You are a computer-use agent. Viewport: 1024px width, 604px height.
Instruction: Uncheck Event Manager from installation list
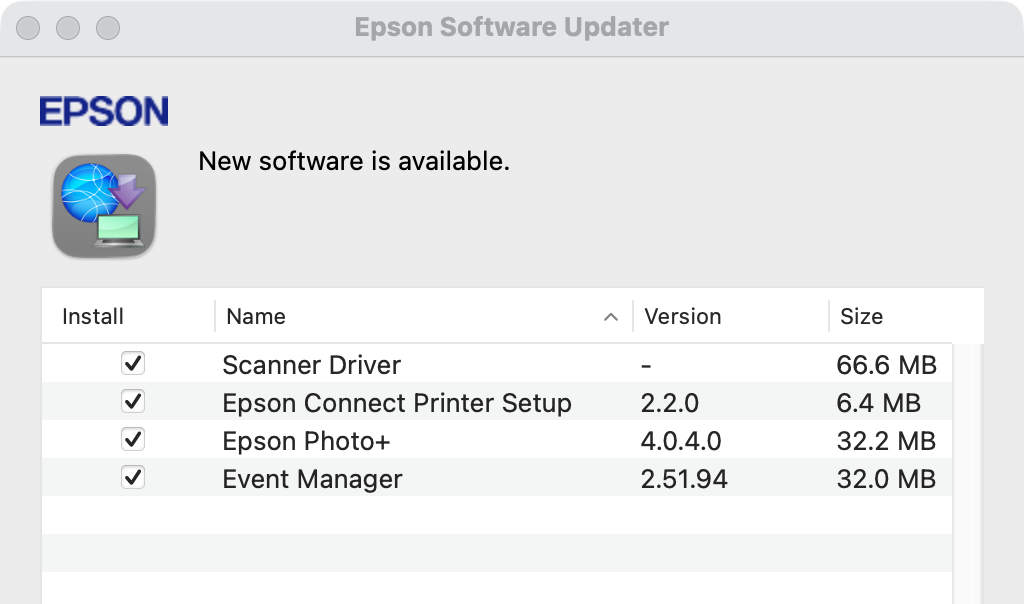click(134, 479)
